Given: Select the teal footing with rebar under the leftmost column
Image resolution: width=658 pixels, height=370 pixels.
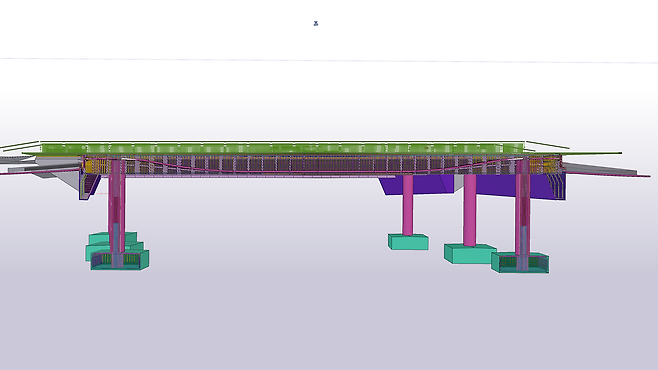Looking at the screenshot, I should click(120, 260).
